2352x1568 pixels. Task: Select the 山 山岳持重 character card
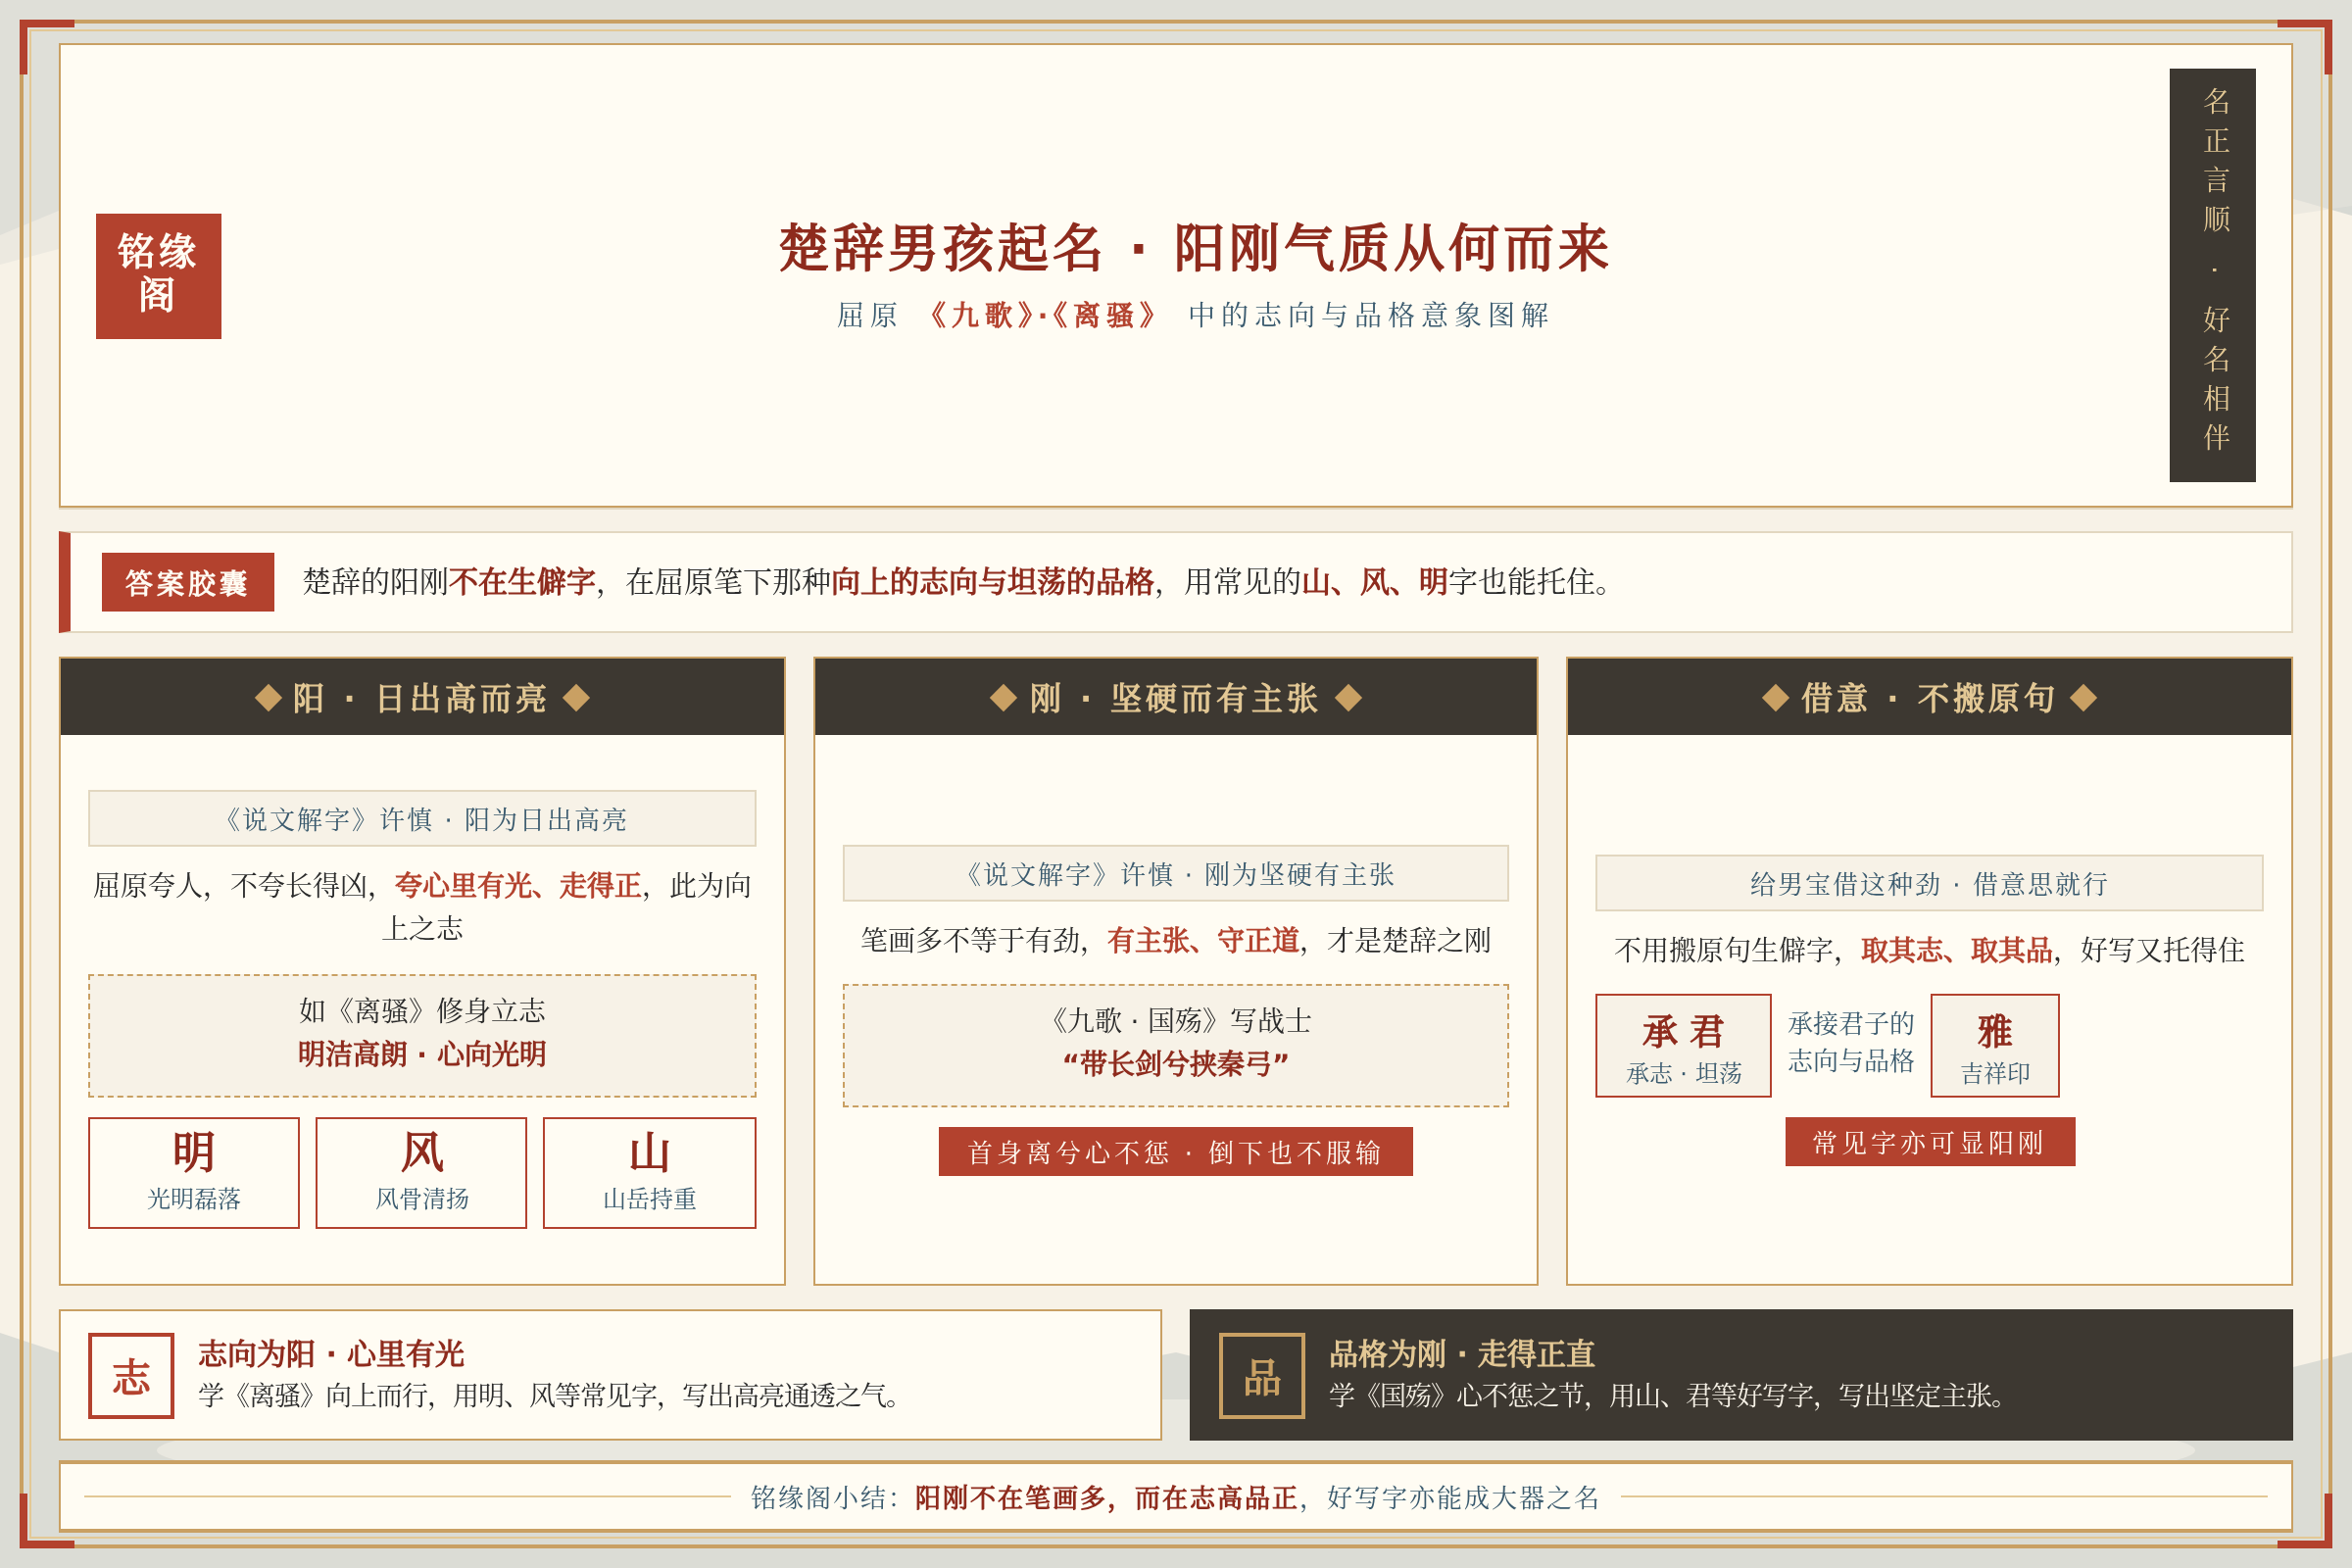pyautogui.click(x=649, y=1173)
